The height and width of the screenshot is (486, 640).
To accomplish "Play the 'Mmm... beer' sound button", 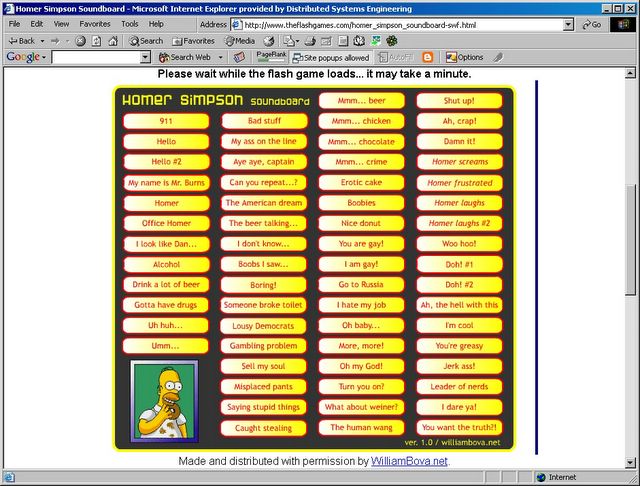I will 362,101.
